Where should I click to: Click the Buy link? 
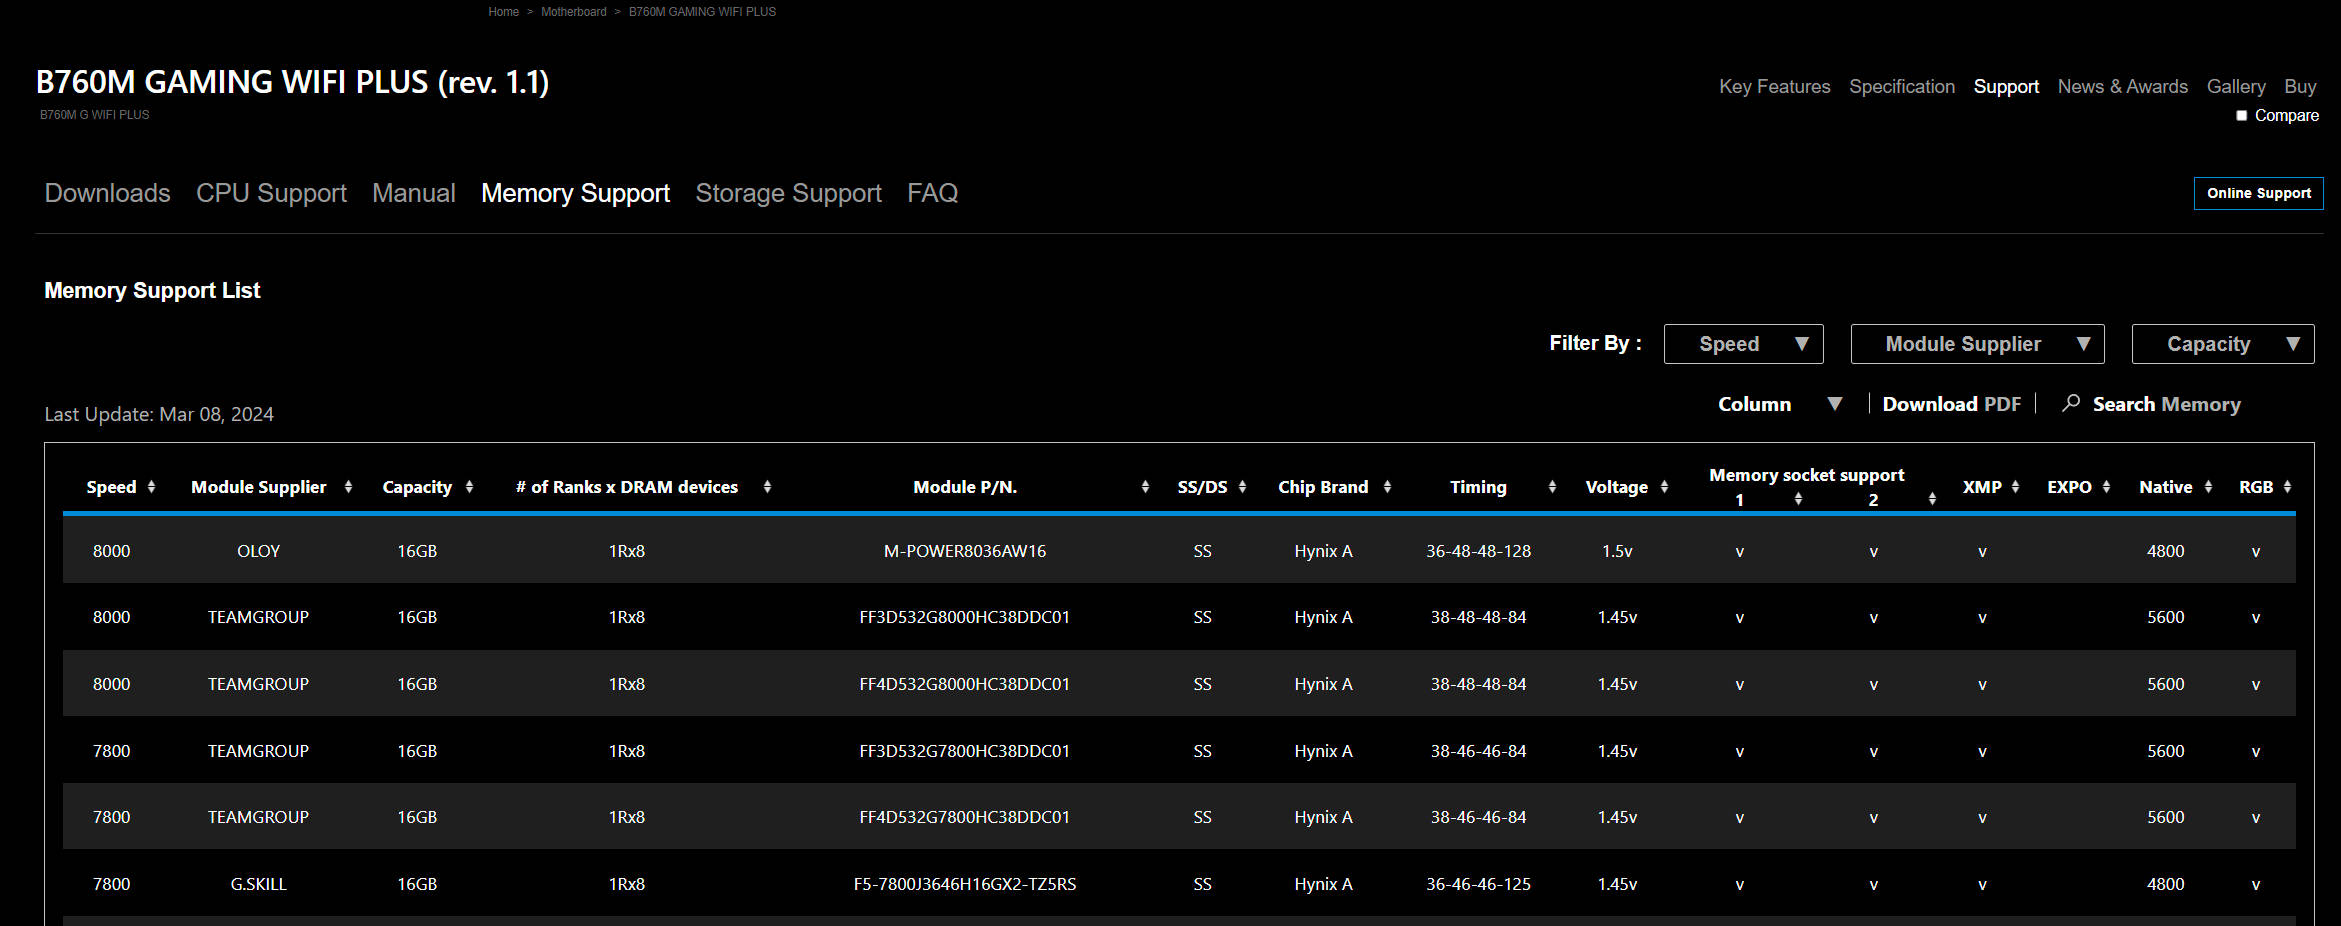tap(2300, 87)
